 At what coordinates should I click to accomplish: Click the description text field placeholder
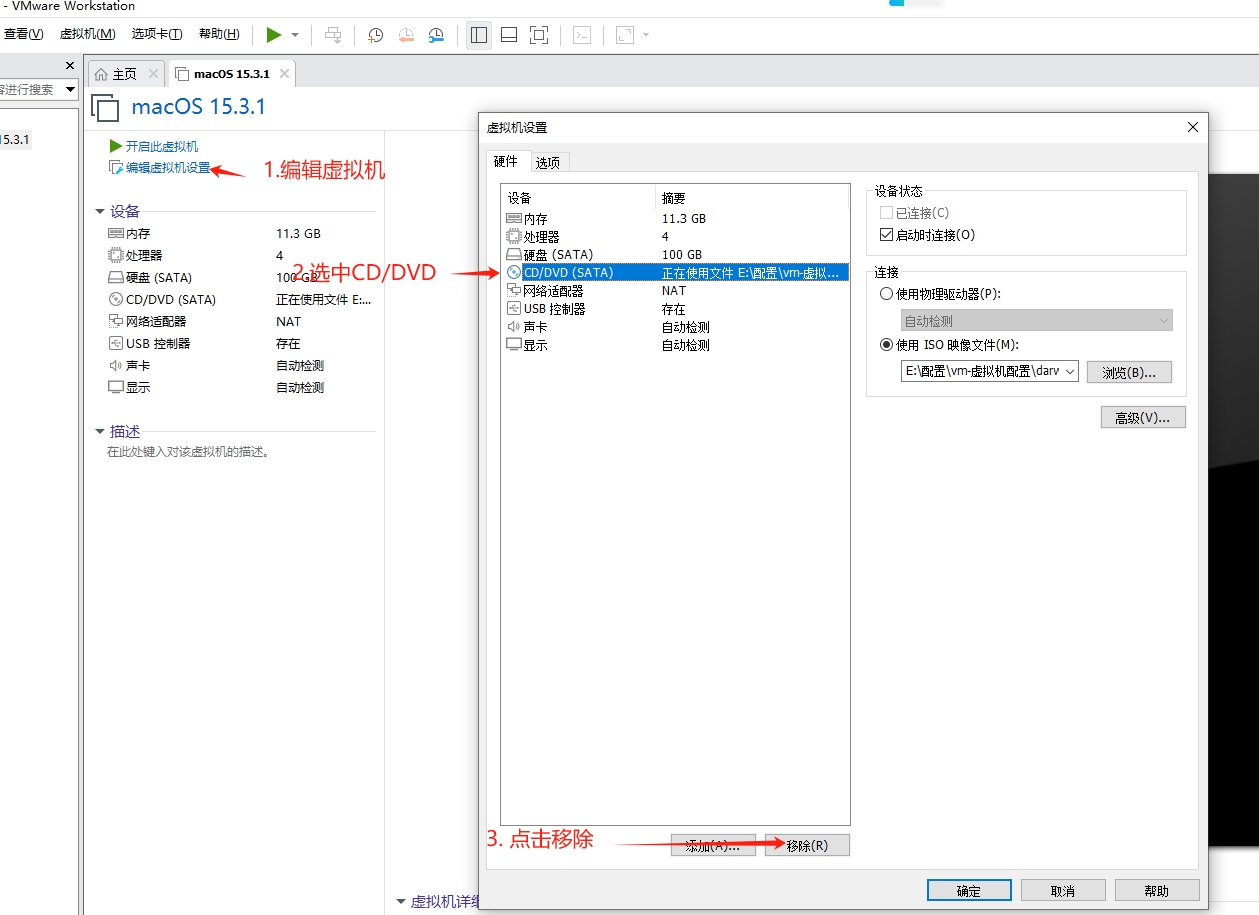pyautogui.click(x=189, y=452)
